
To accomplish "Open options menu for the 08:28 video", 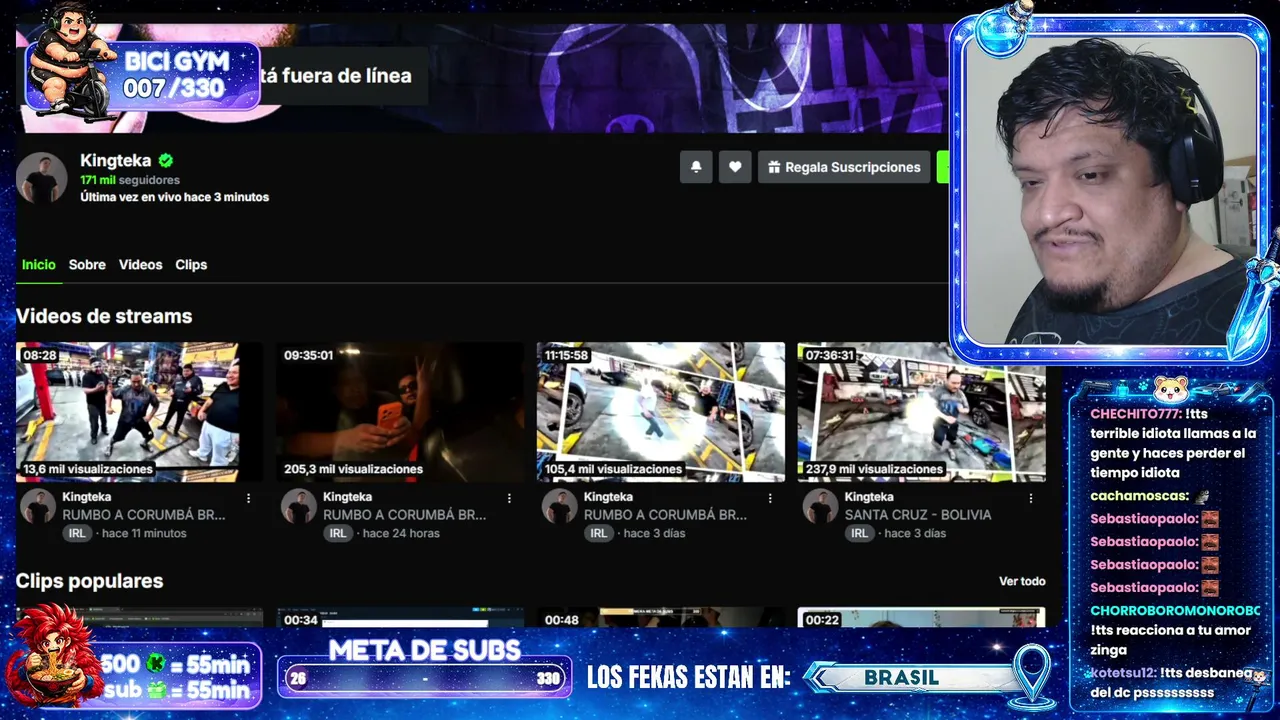I will tap(249, 498).
